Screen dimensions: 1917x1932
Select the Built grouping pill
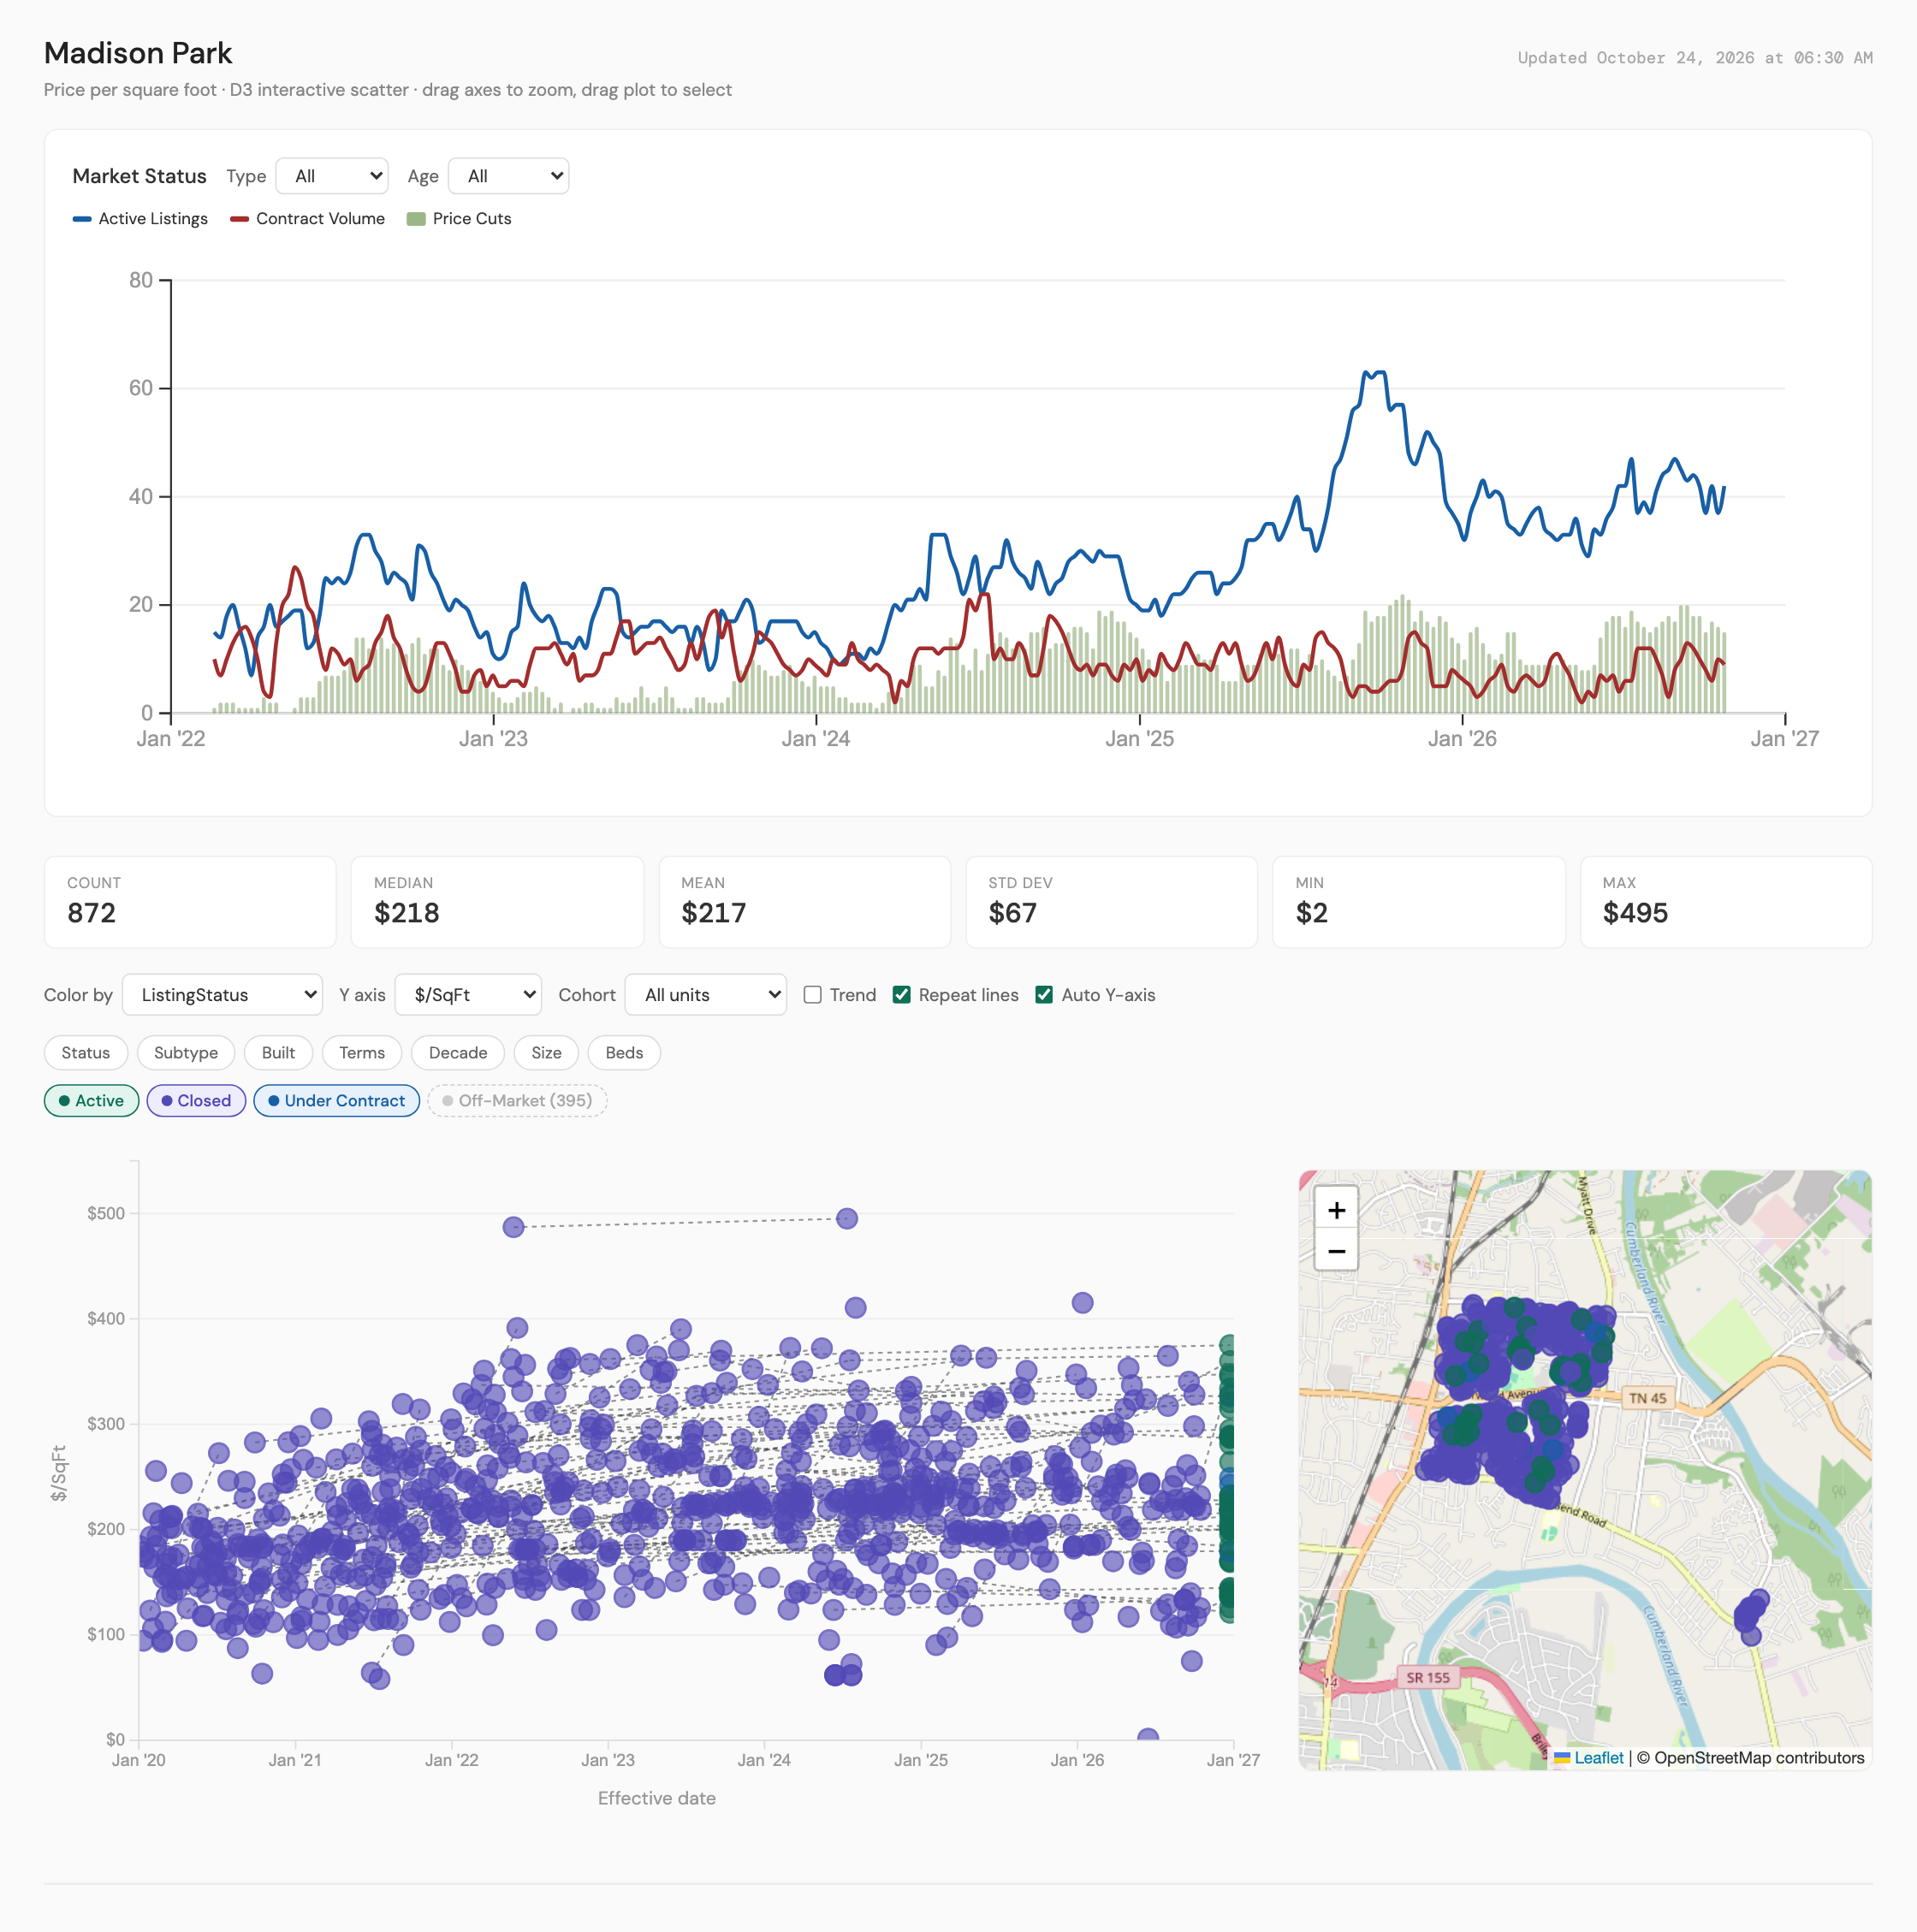click(x=278, y=1053)
